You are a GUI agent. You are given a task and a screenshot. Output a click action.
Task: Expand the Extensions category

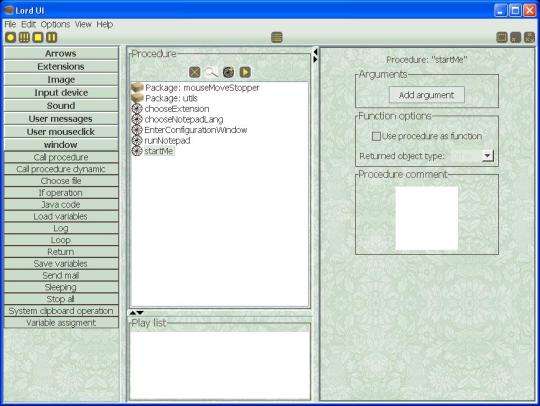[61, 66]
